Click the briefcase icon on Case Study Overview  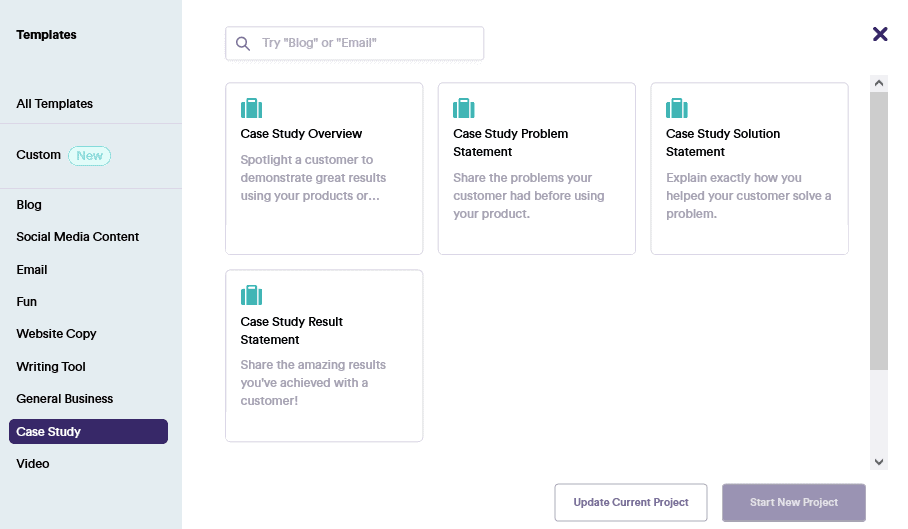coord(251,108)
